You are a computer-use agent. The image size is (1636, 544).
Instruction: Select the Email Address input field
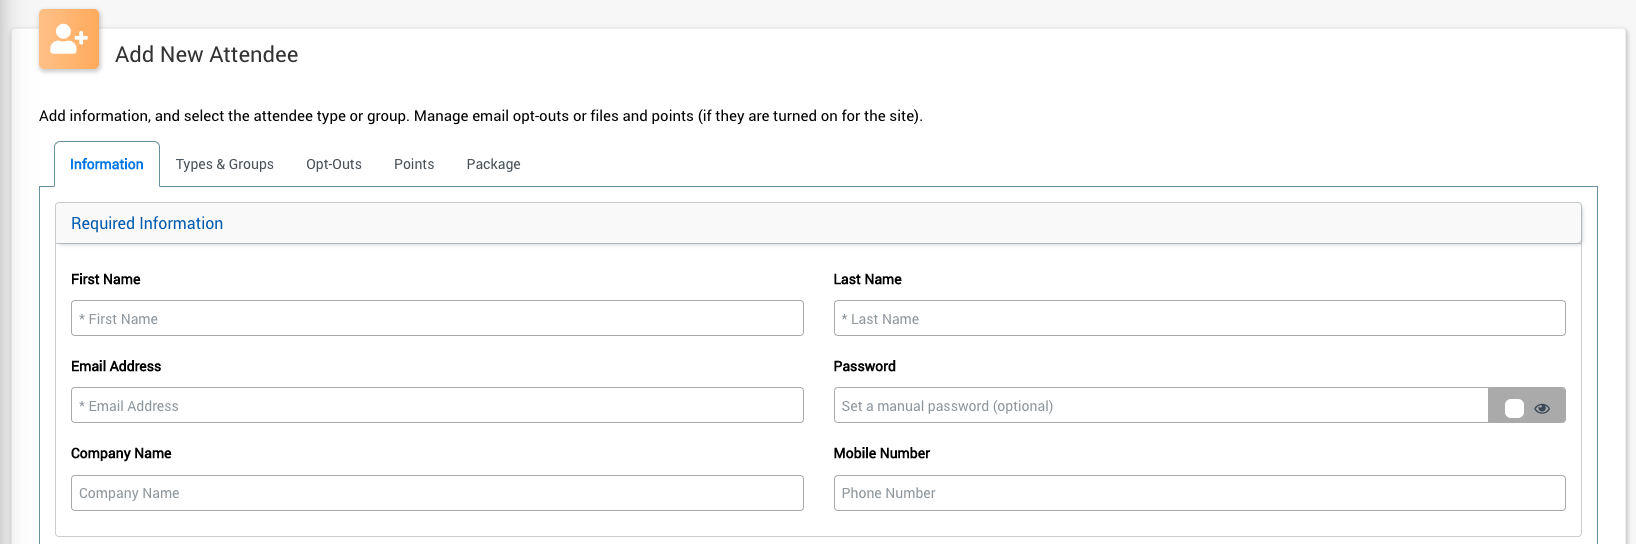tap(437, 406)
